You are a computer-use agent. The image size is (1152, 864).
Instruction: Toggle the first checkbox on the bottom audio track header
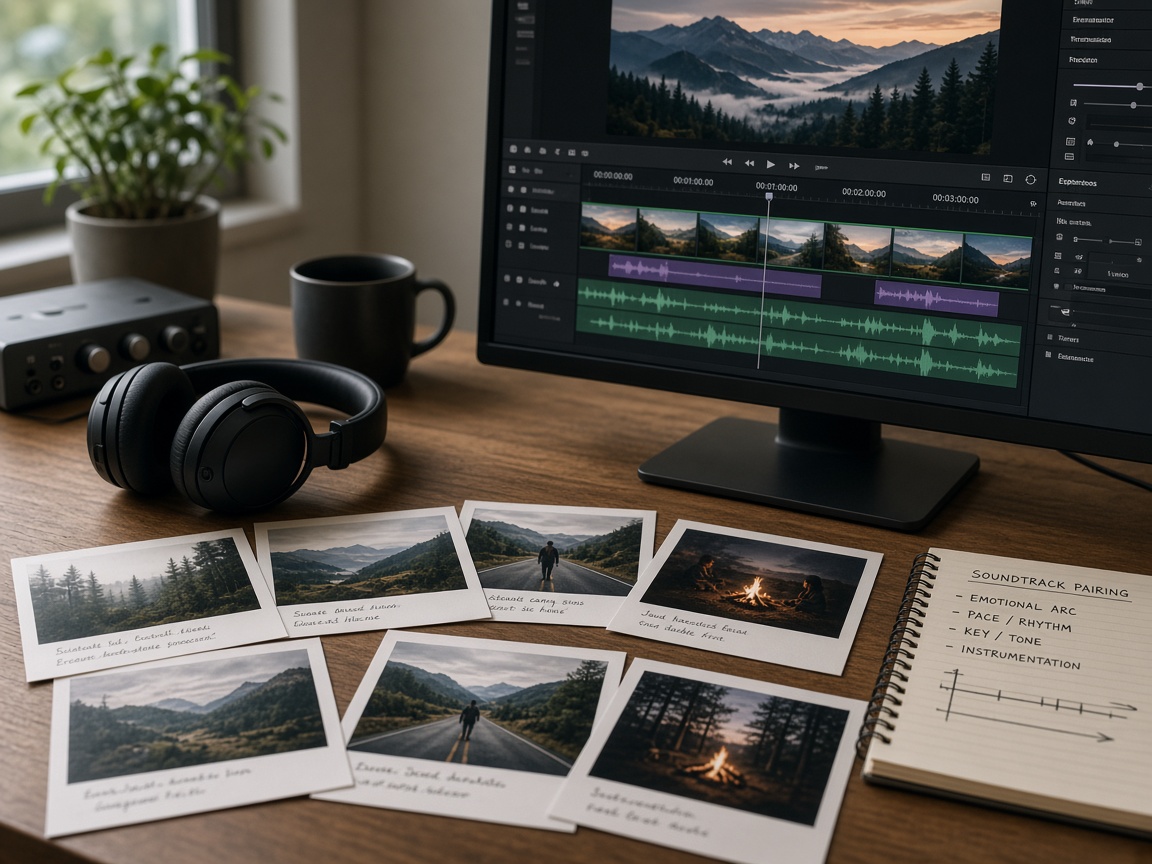point(506,302)
